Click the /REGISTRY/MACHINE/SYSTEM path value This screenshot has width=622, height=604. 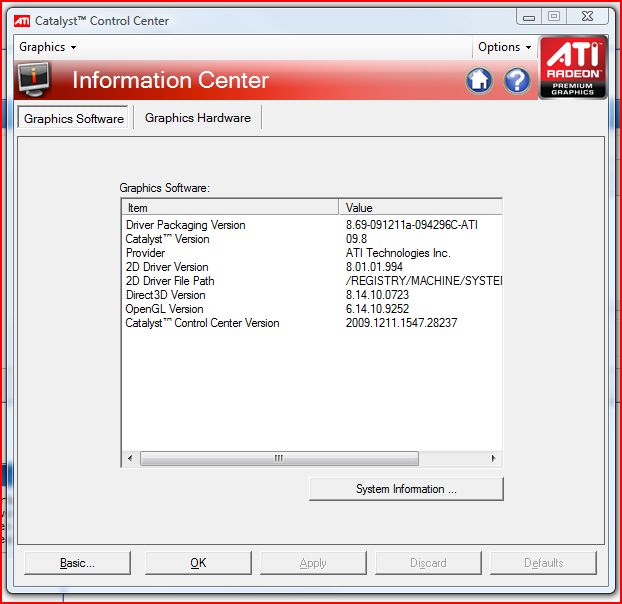[x=424, y=281]
